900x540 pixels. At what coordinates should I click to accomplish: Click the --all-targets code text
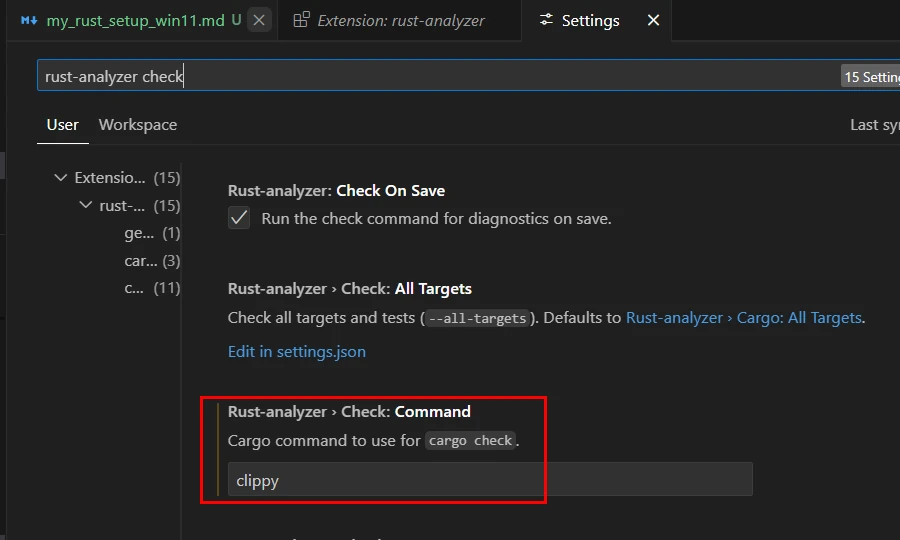[x=478, y=318]
